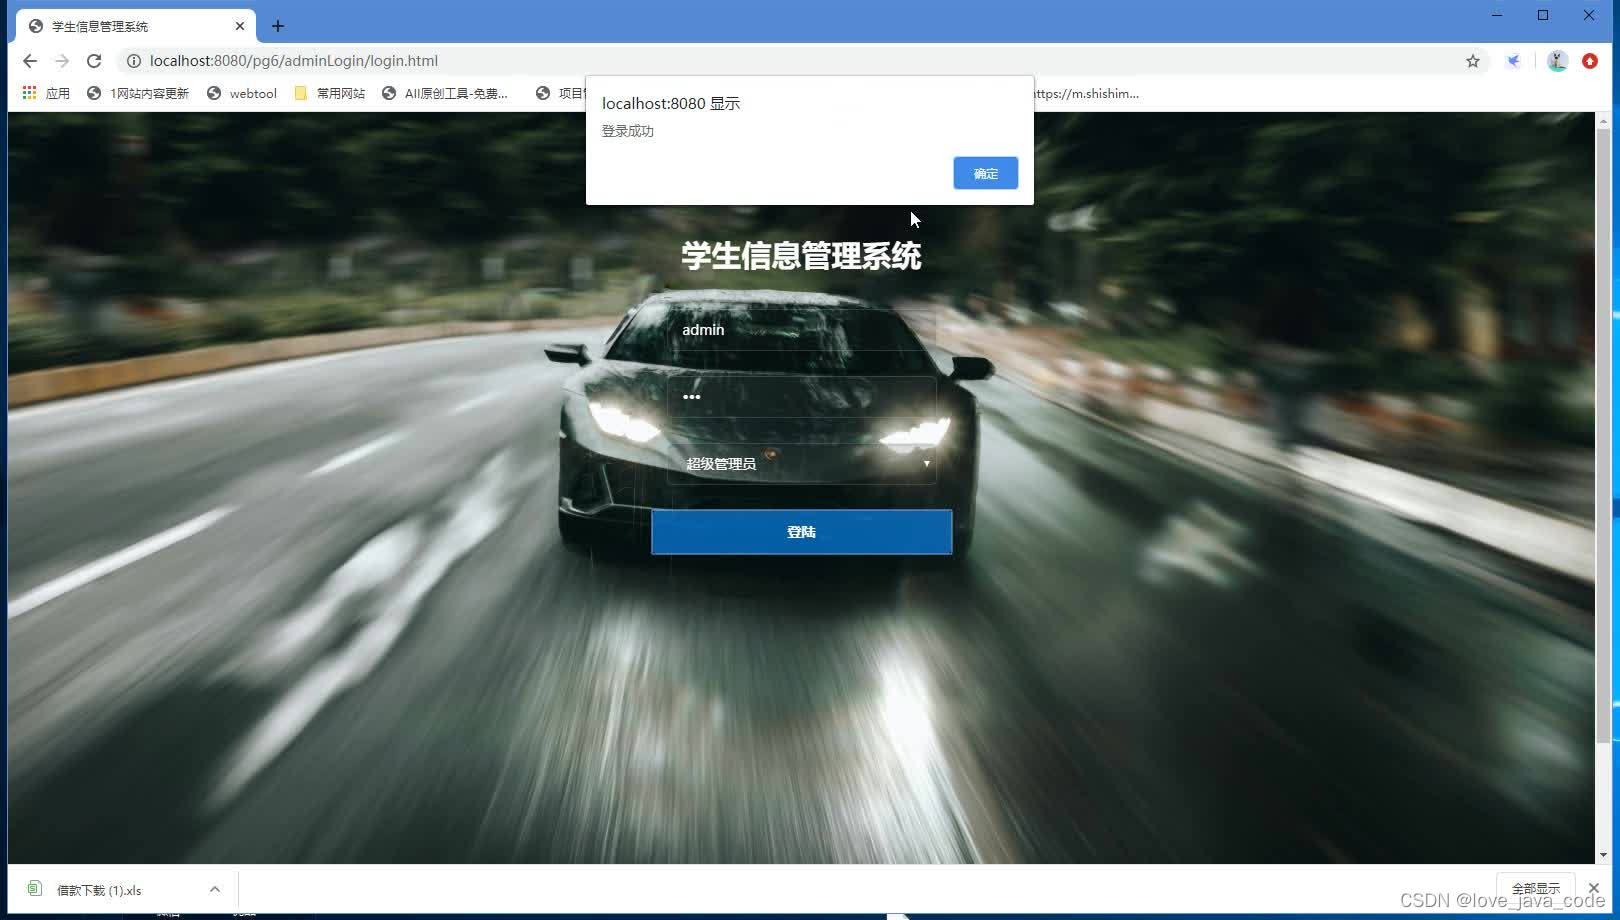Toggle the bookmark star in address bar
This screenshot has width=1620, height=920.
1472,61
